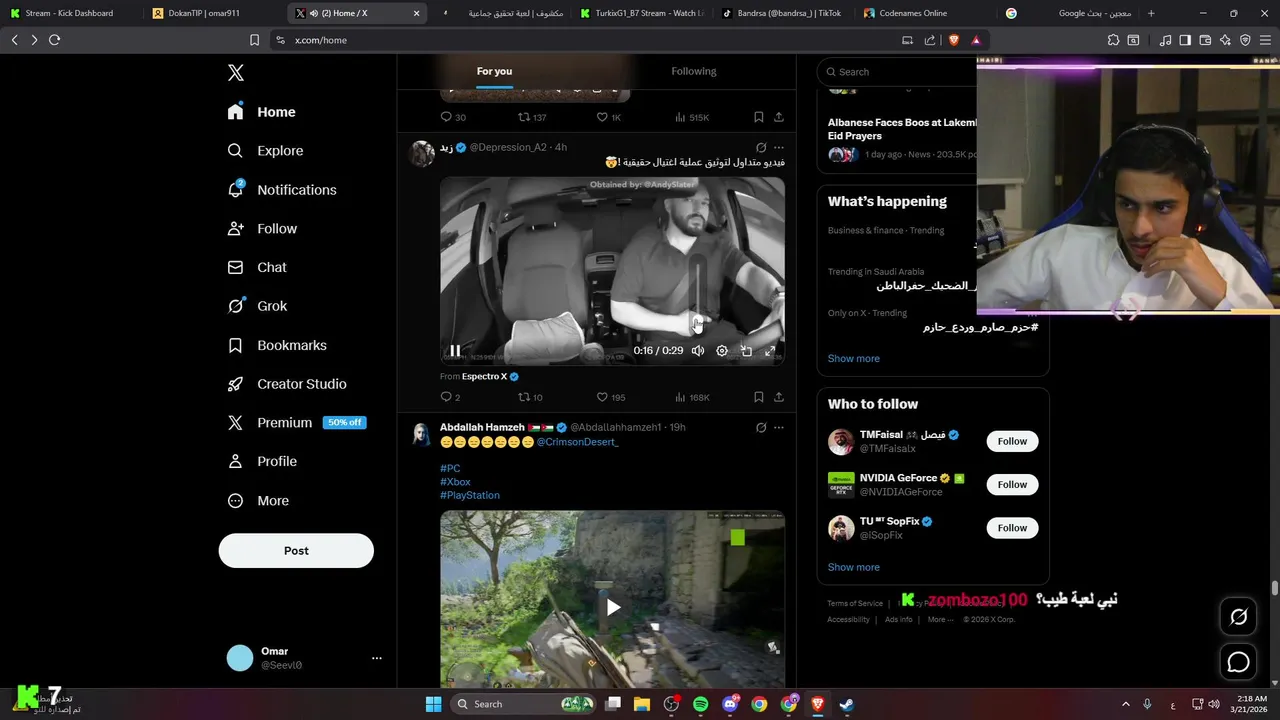The width and height of the screenshot is (1280, 720).
Task: Repost the post with 10 reposts
Action: 530,397
